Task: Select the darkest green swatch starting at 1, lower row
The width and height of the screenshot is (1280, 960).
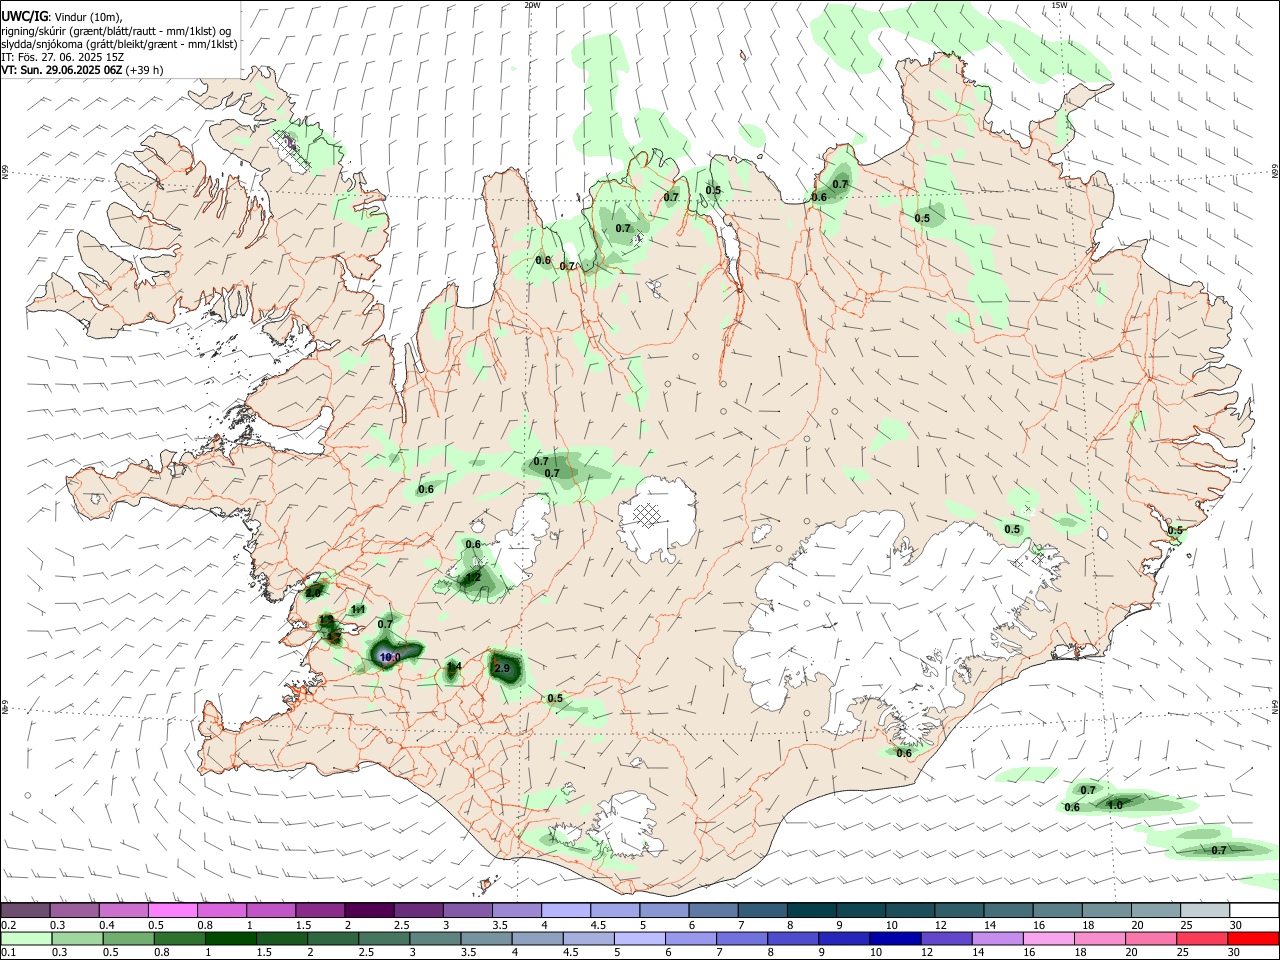Action: click(230, 938)
